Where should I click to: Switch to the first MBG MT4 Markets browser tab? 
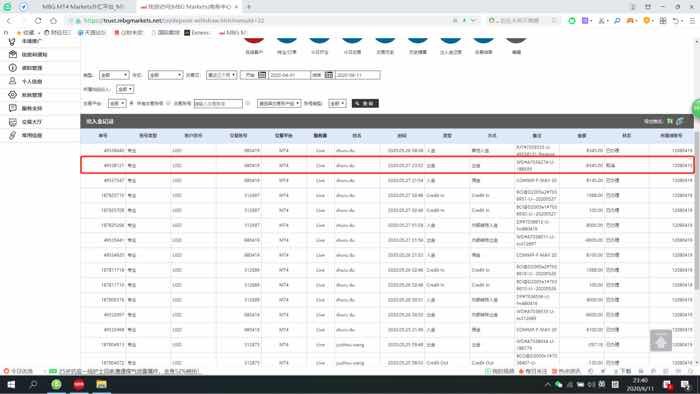click(x=83, y=7)
